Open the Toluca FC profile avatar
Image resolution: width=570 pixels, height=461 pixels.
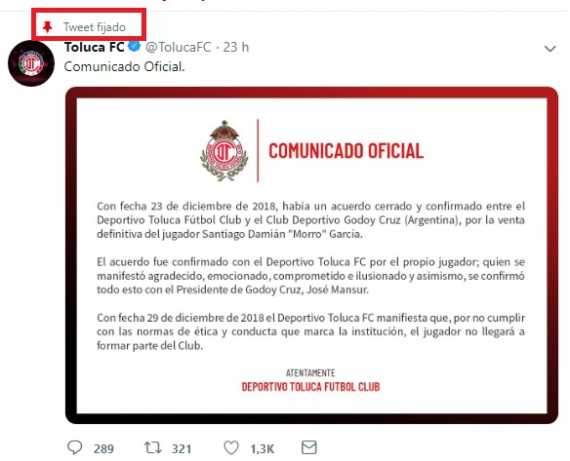[x=31, y=64]
